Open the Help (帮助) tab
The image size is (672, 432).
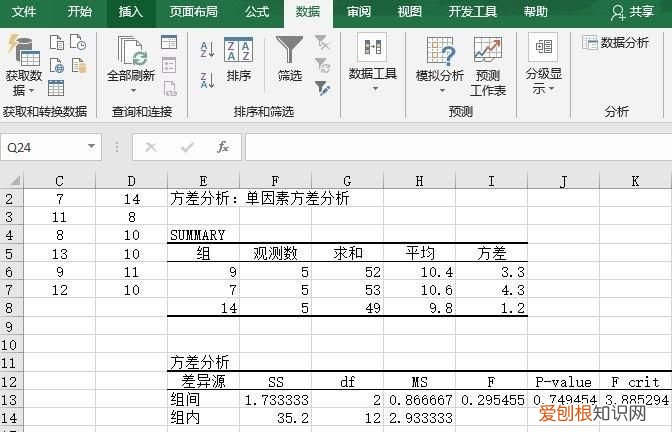(535, 12)
